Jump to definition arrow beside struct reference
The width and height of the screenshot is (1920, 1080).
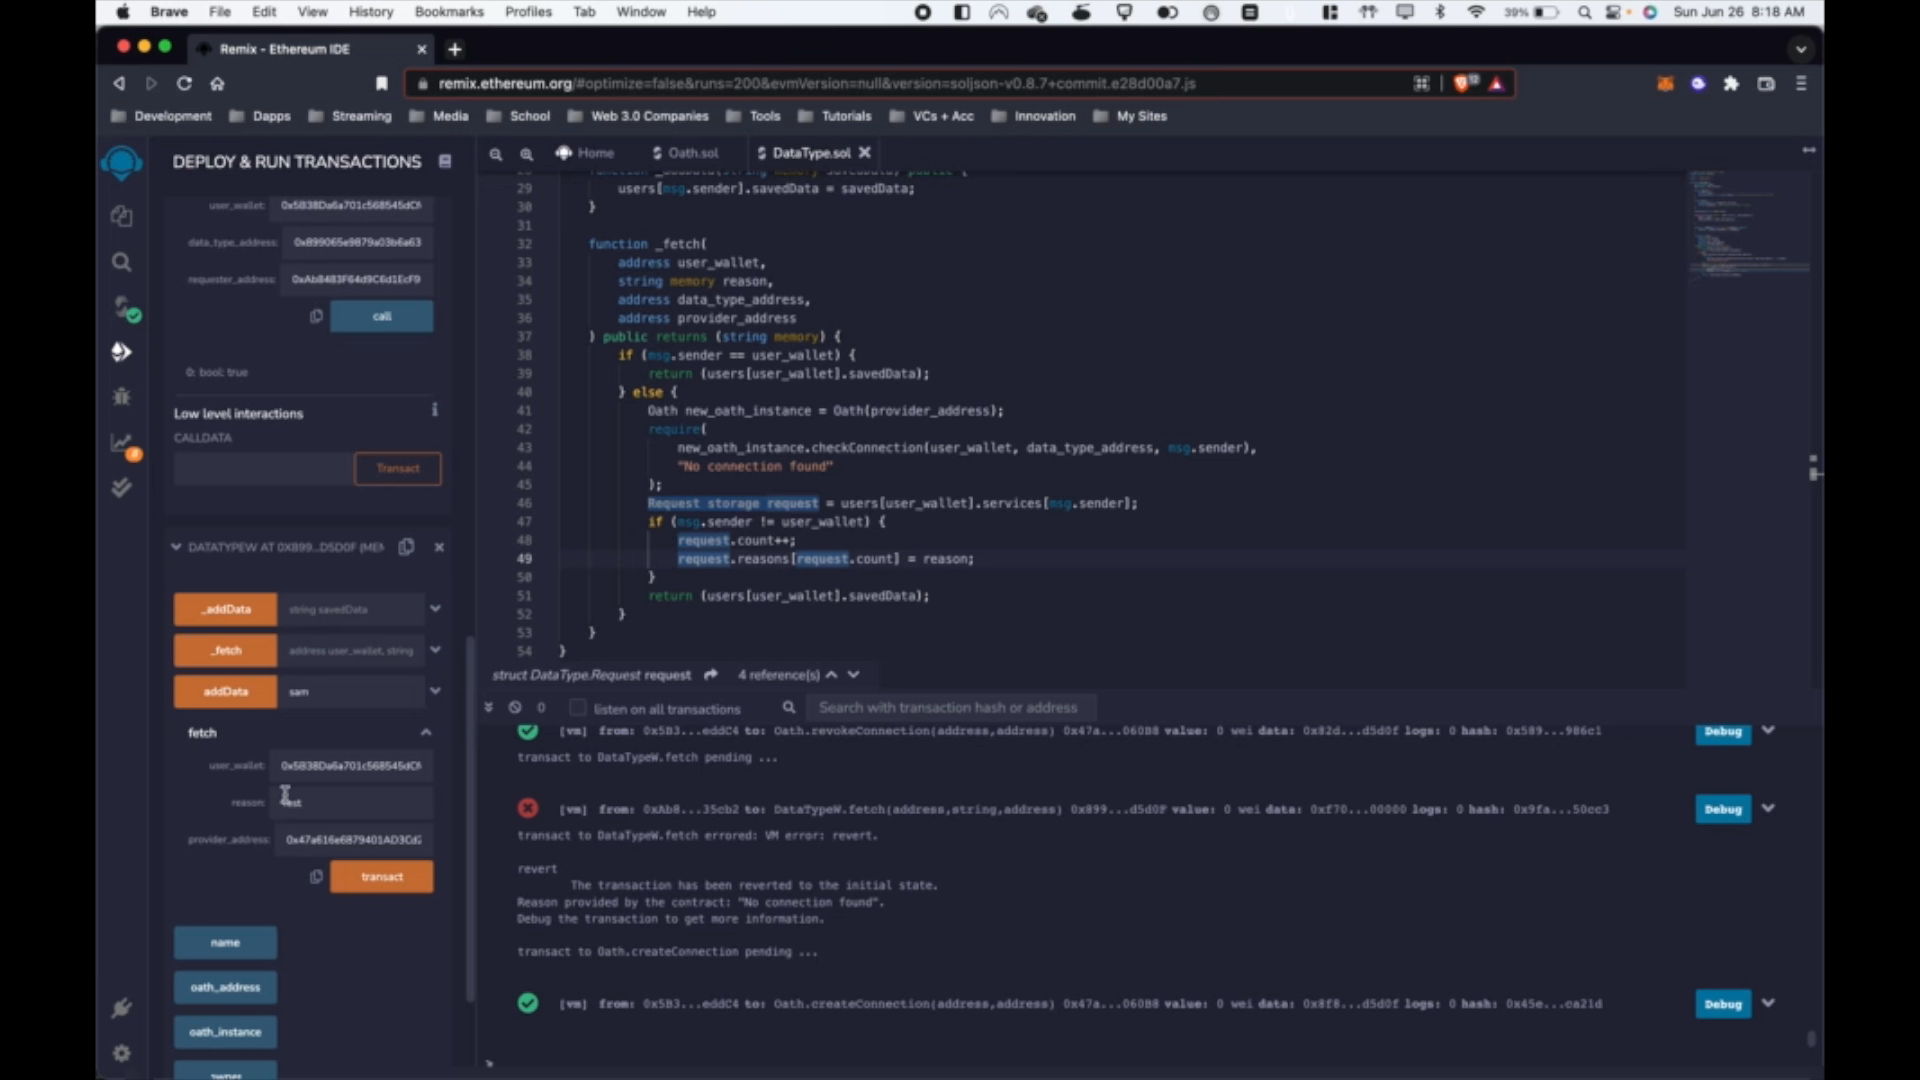(711, 675)
